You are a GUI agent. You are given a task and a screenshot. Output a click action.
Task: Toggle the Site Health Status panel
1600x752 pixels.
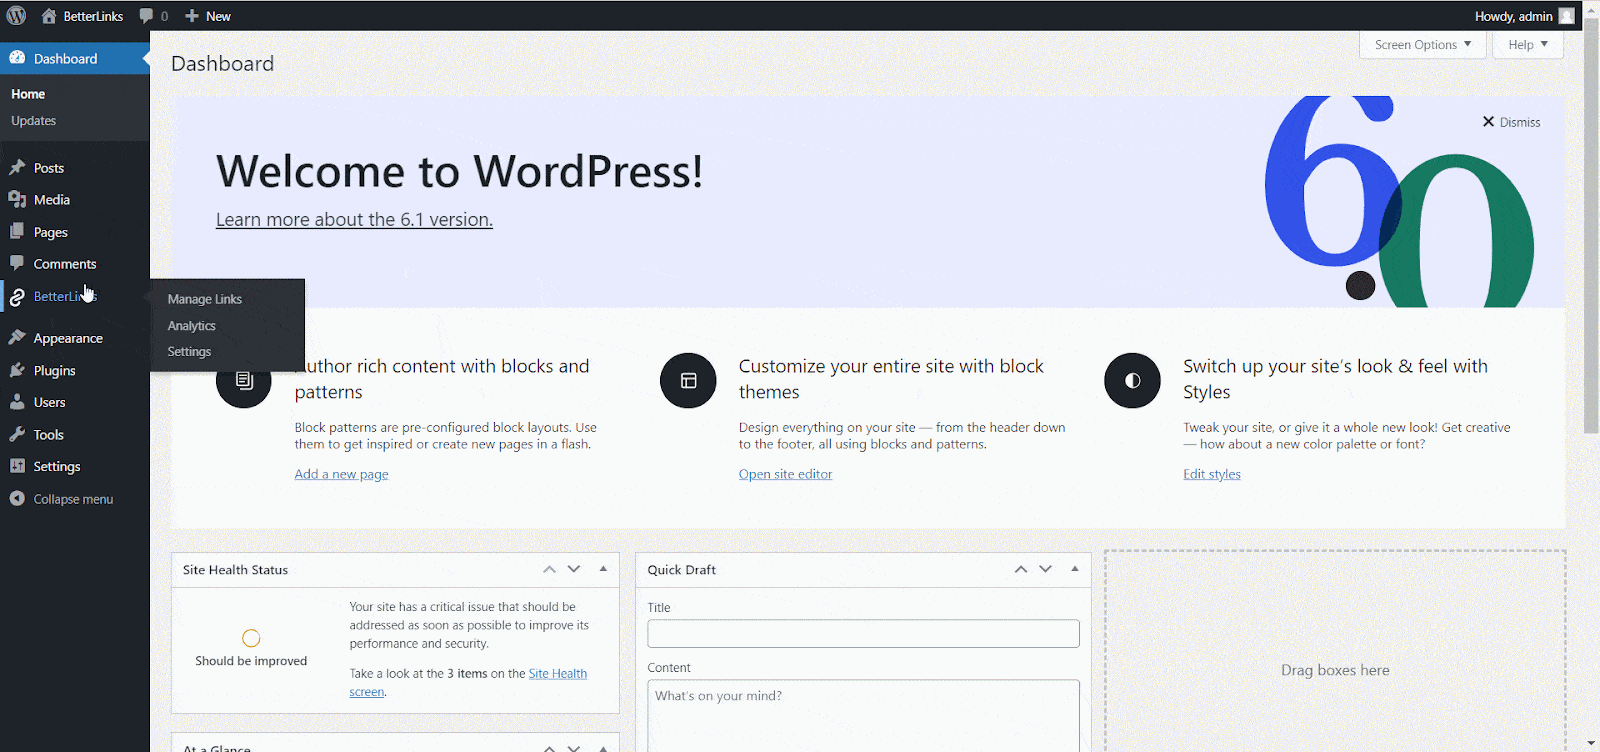click(603, 569)
